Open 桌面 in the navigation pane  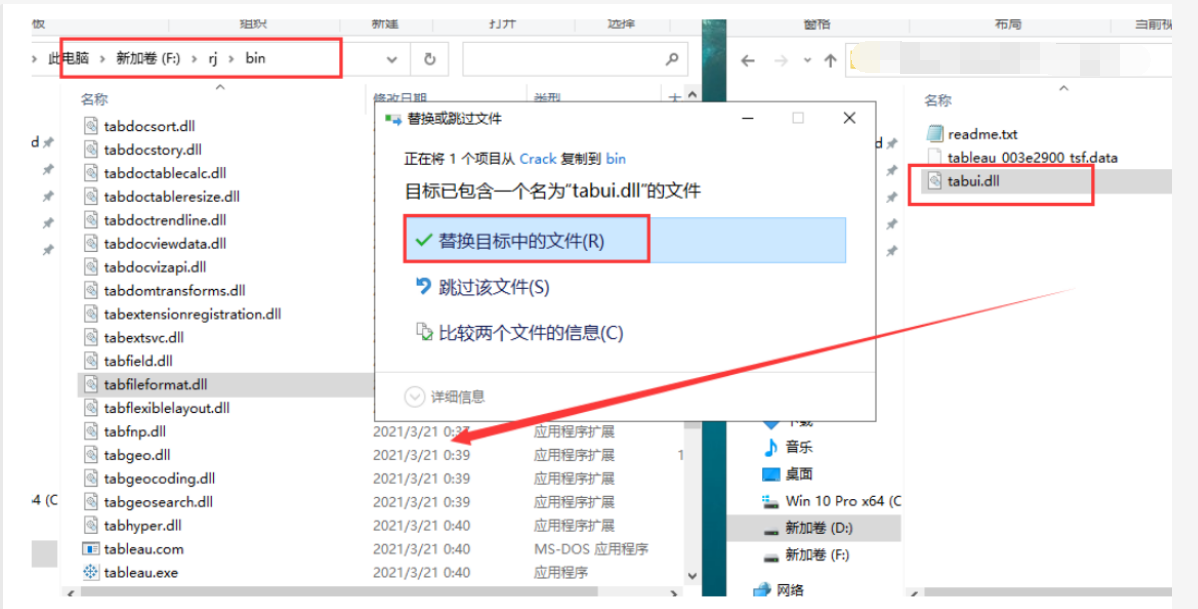(x=799, y=475)
